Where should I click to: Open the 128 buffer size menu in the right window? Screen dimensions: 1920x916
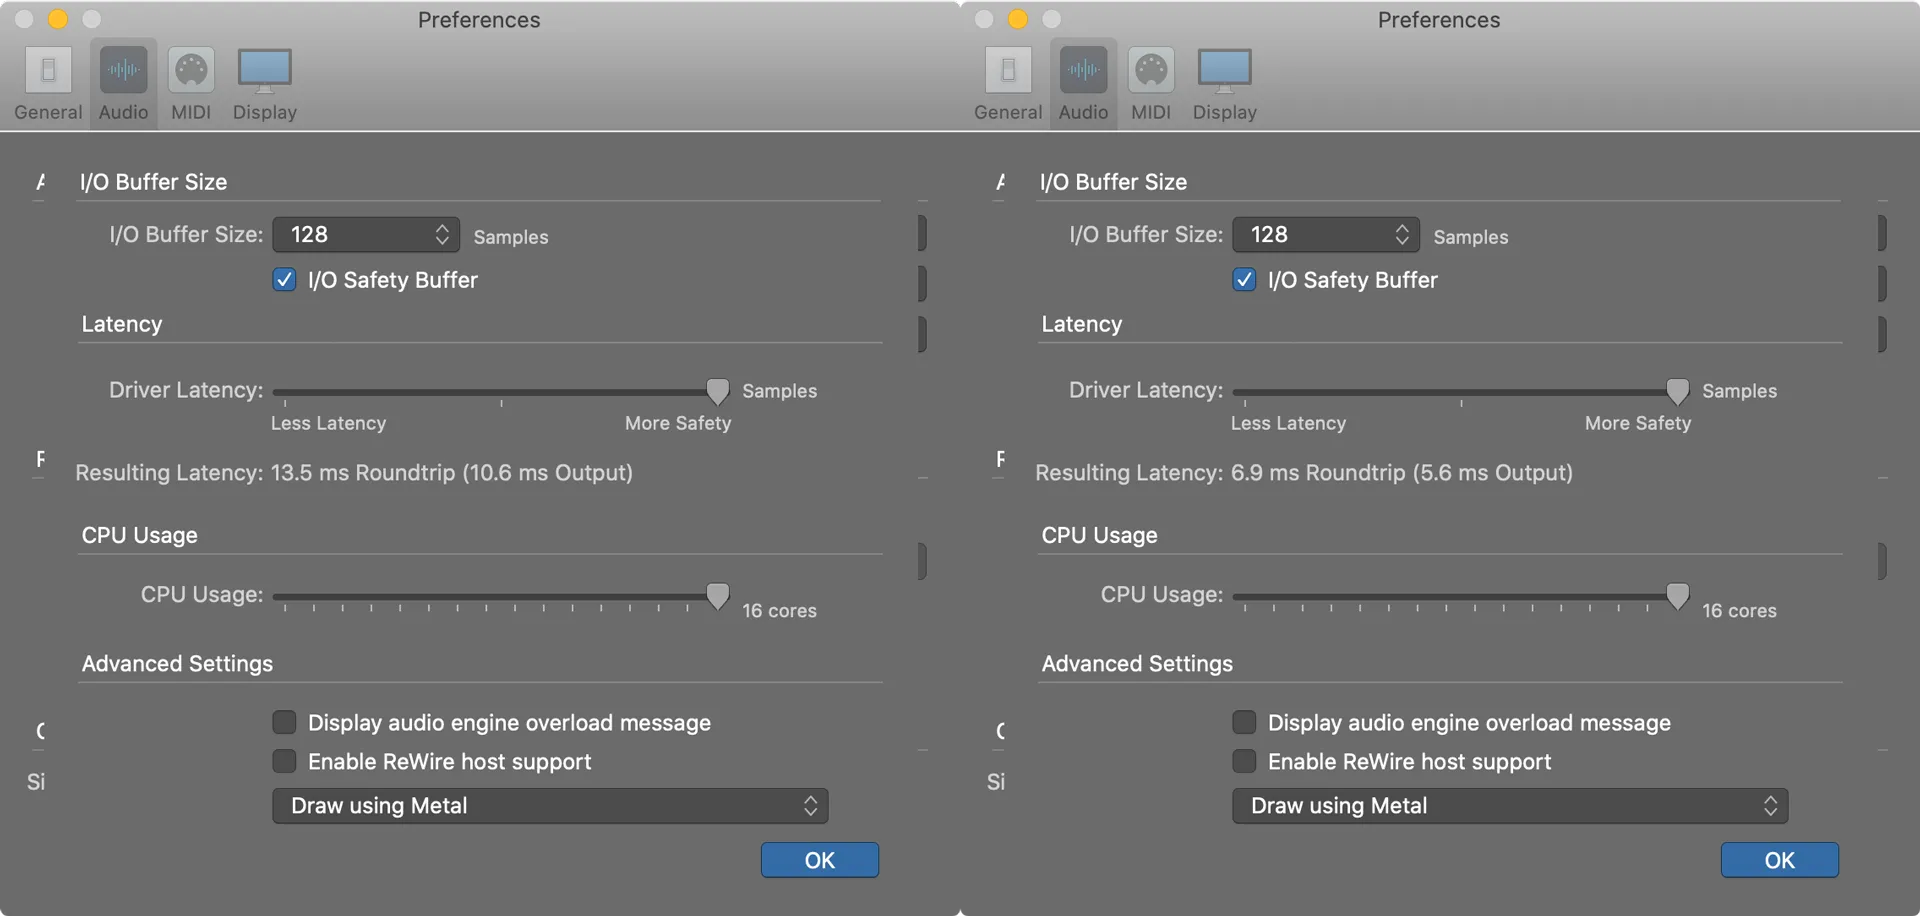coord(1326,235)
